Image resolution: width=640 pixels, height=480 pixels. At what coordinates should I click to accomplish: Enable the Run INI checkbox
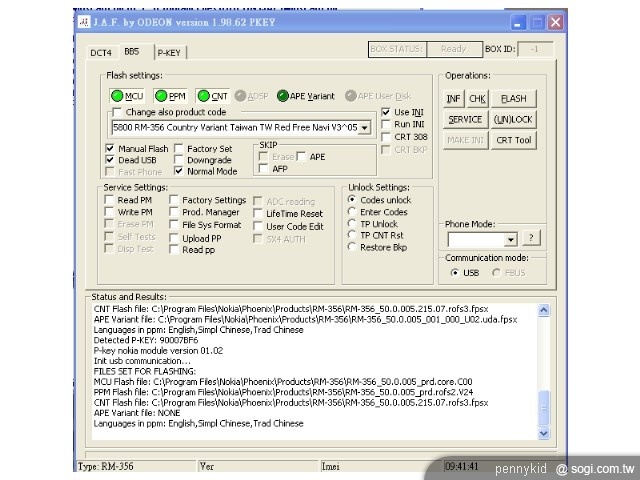[386, 124]
